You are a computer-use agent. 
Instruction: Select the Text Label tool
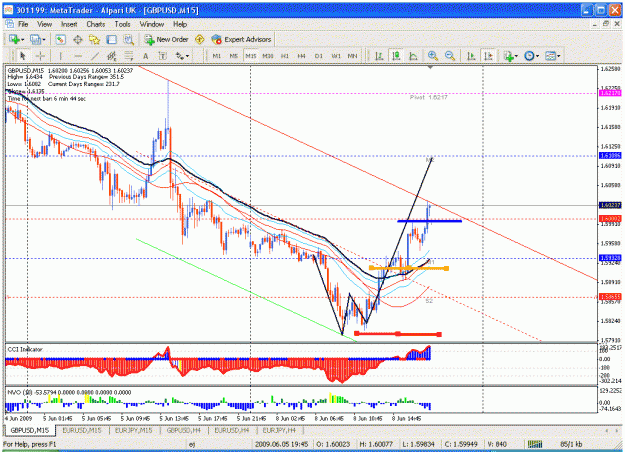click(163, 56)
